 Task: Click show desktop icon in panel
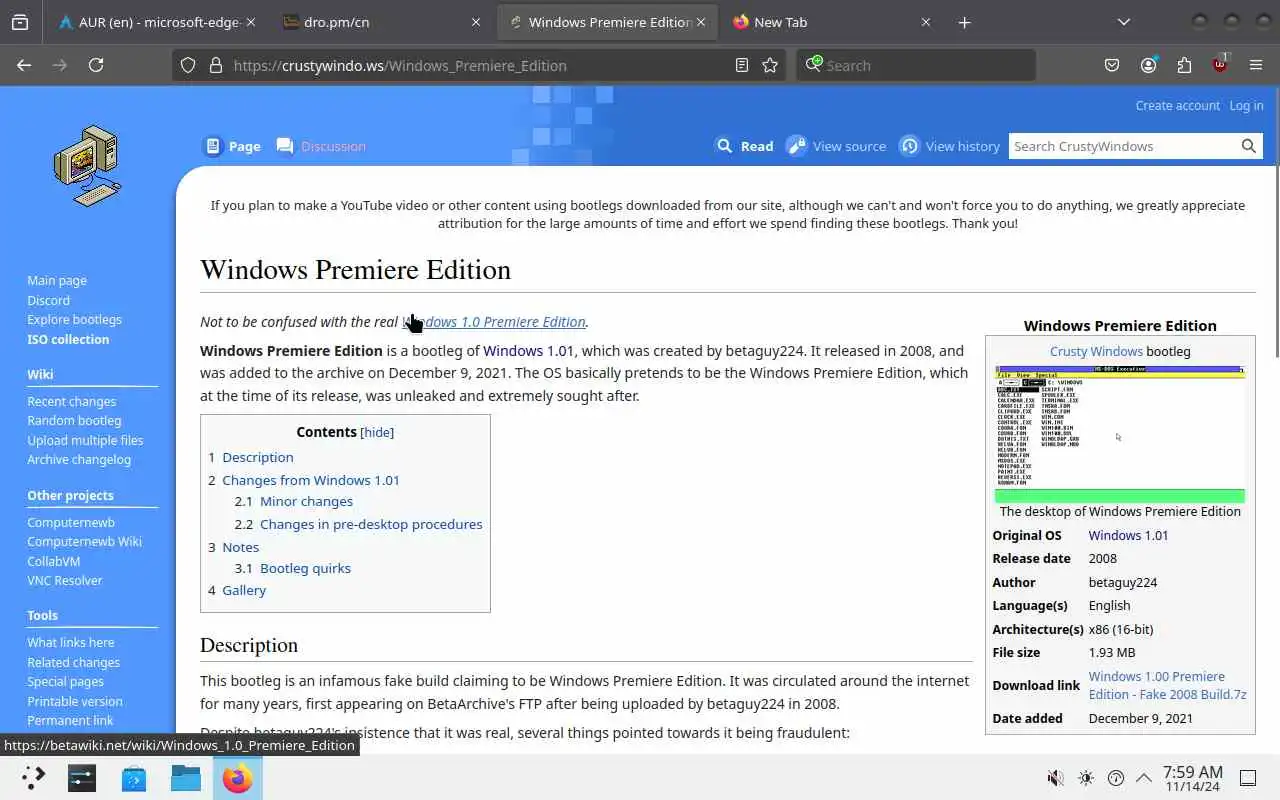pyautogui.click(x=1248, y=778)
